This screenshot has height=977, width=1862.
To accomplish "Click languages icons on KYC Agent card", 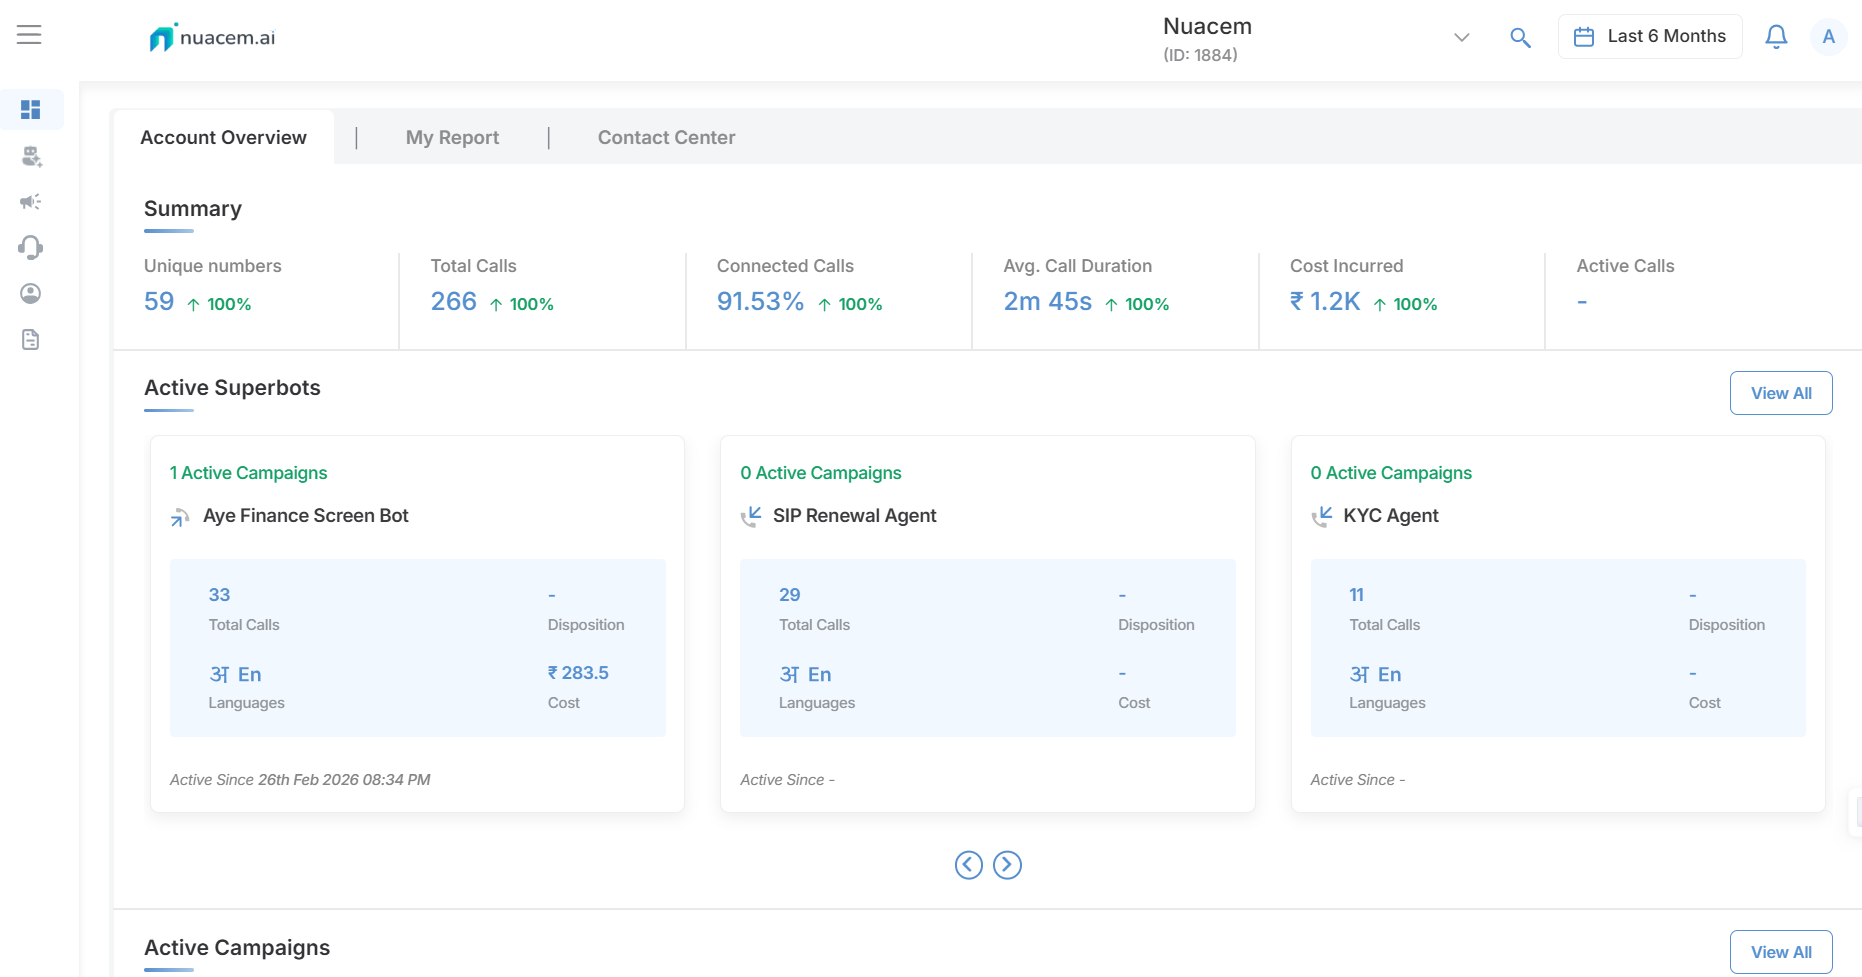I will click(1375, 675).
